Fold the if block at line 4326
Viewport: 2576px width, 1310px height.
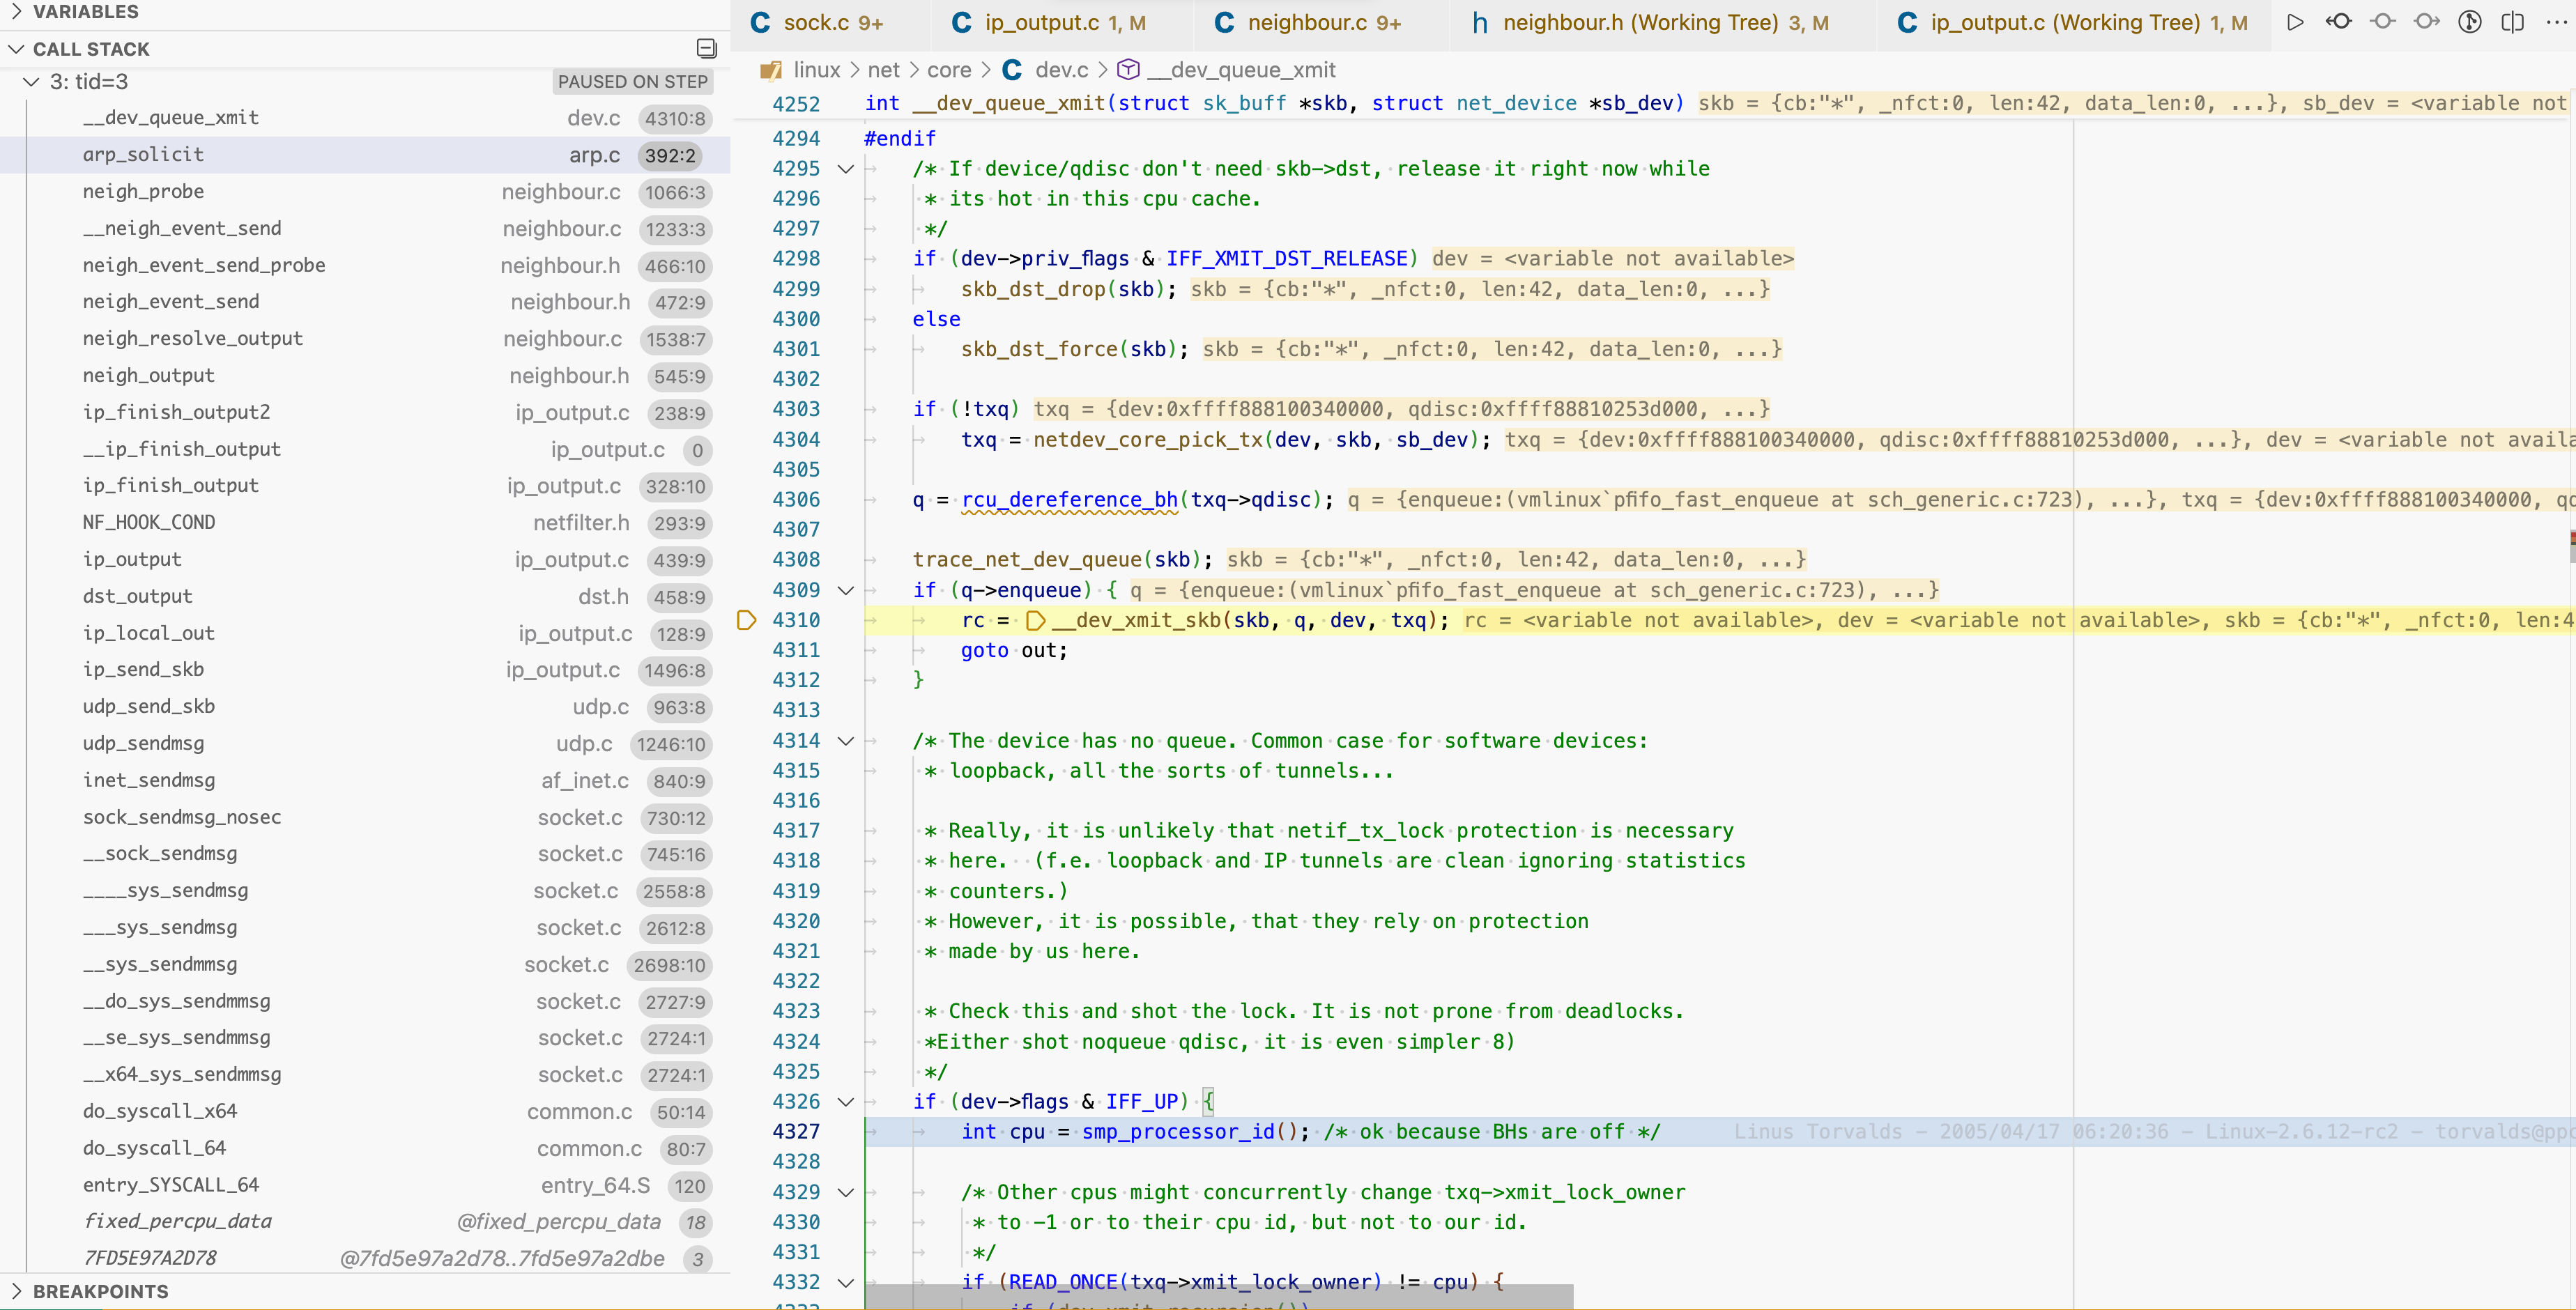(845, 1102)
